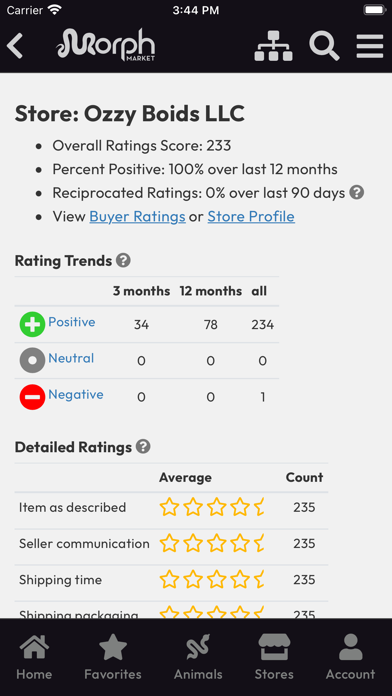
Task: Go to the Home tab
Action: (x=34, y=657)
